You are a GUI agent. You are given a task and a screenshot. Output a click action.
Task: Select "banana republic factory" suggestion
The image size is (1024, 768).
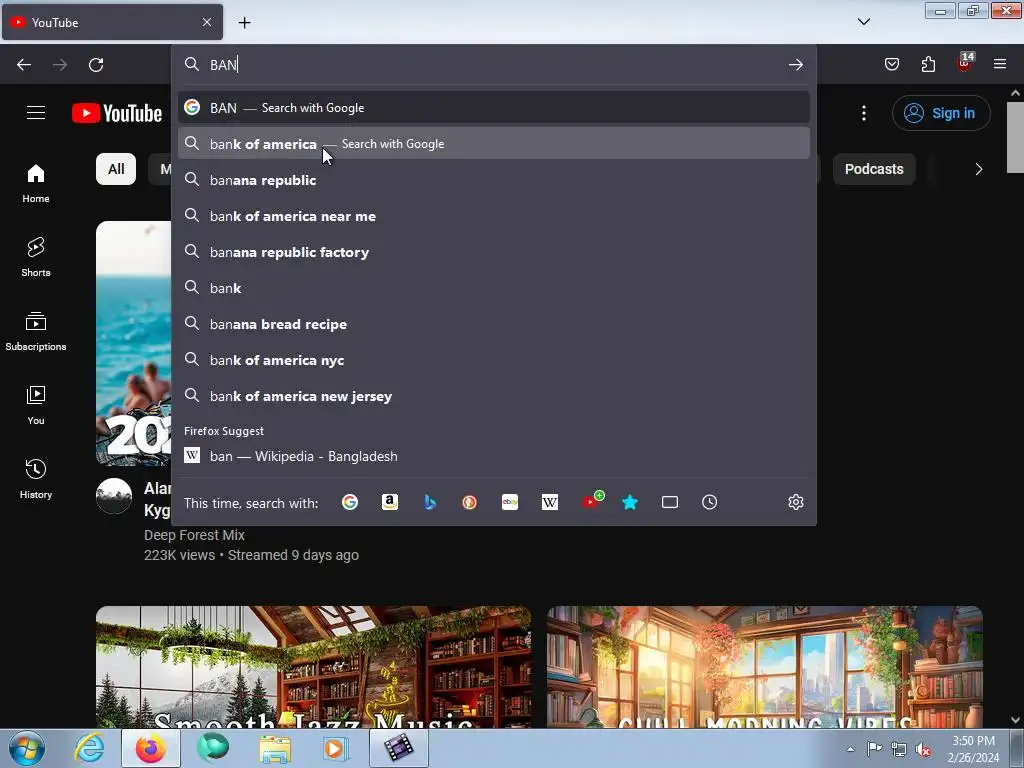[x=494, y=252]
